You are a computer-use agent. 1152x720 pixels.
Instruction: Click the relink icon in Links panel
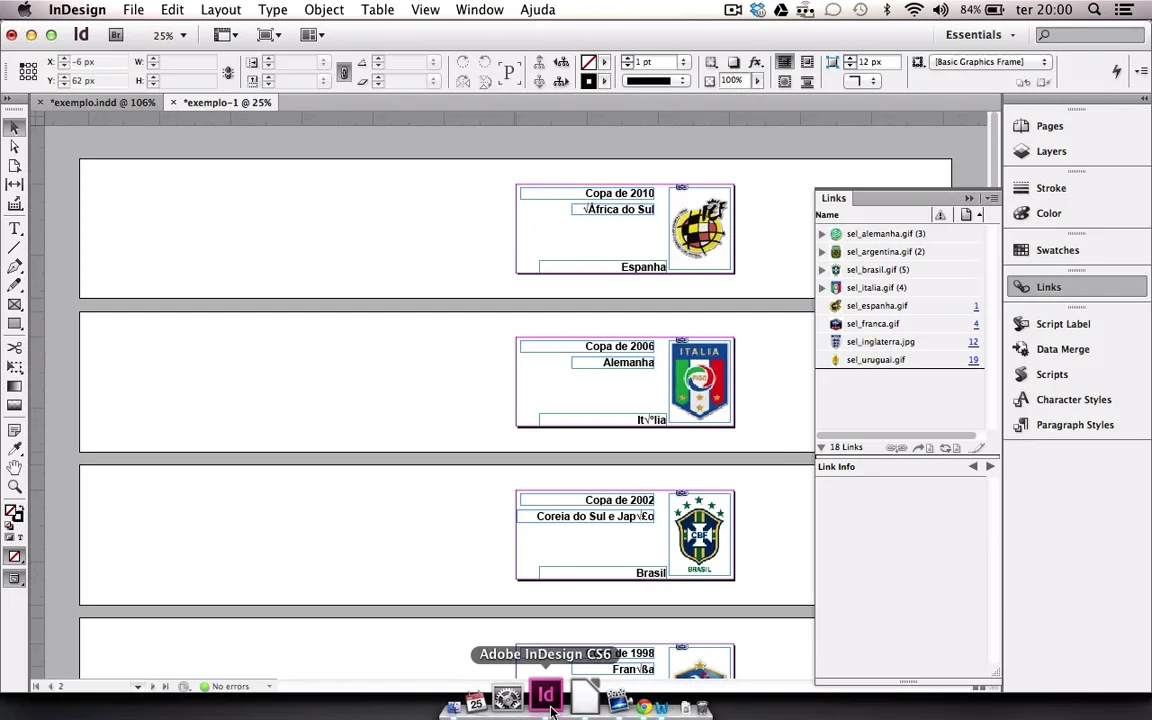(896, 447)
